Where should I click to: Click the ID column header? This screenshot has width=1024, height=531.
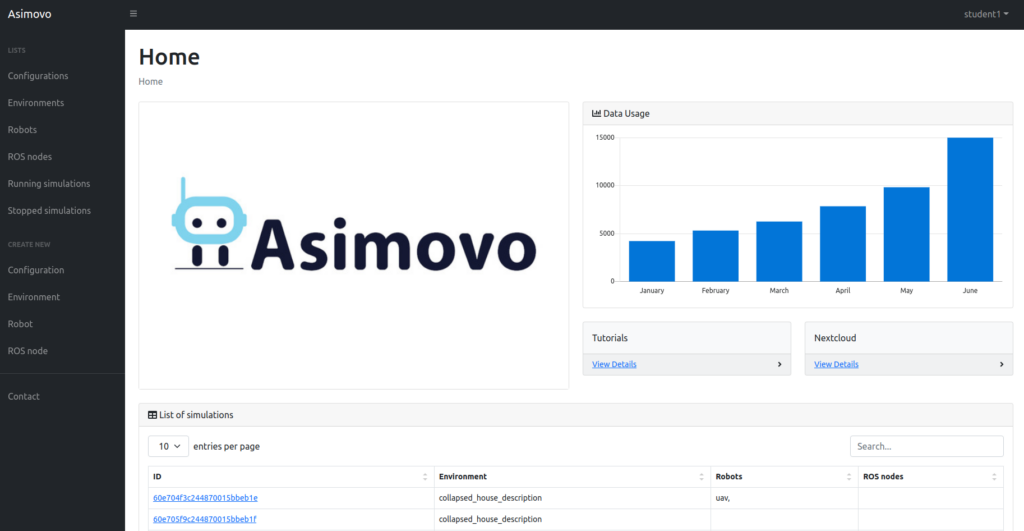point(290,477)
